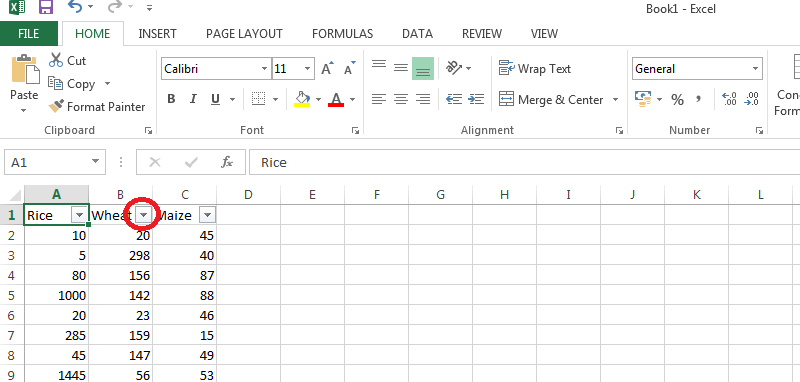Open the font name Calibri dropdown

264,69
